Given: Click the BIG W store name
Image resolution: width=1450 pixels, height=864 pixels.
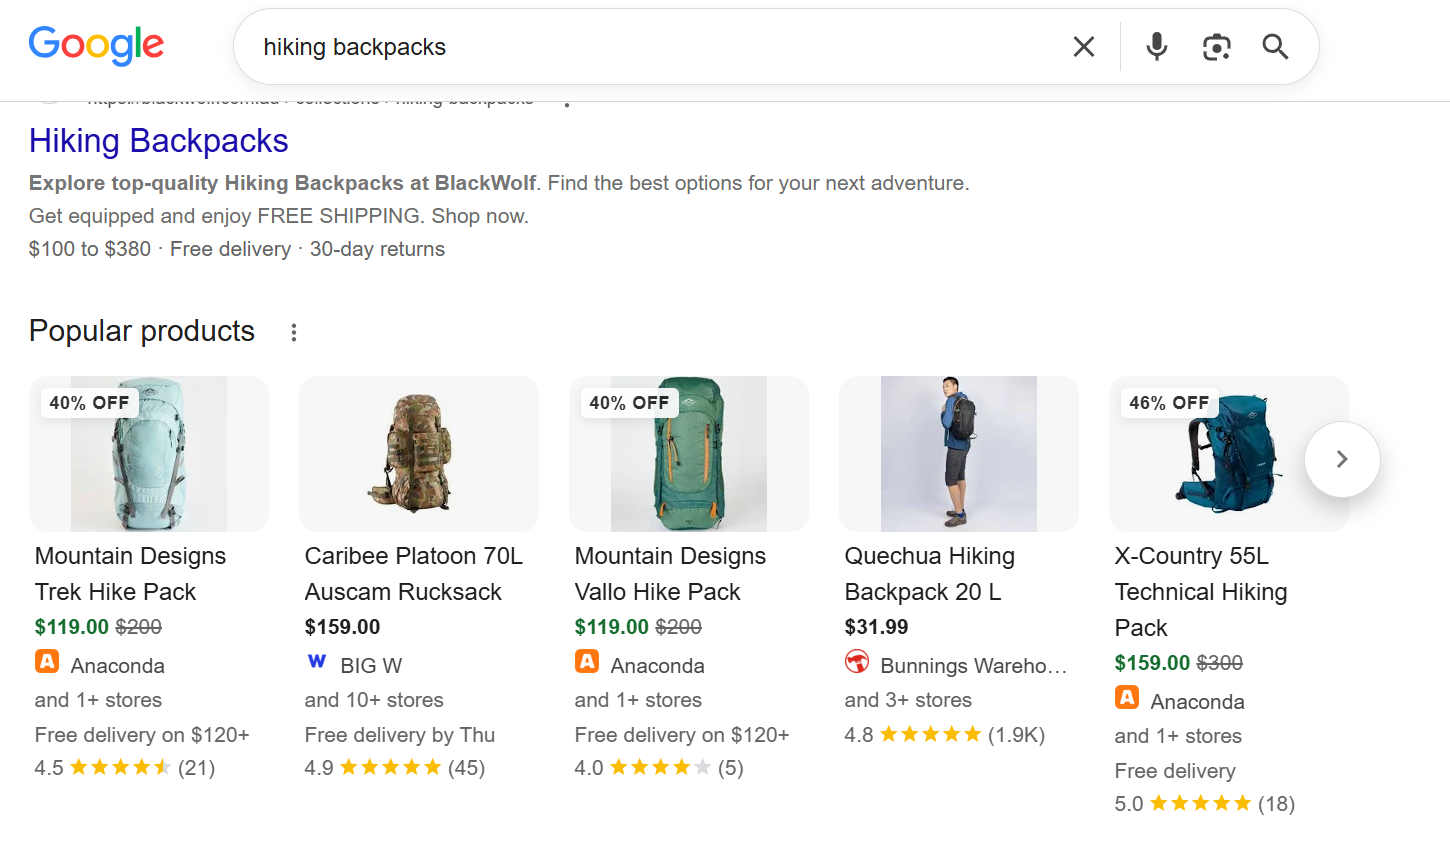Looking at the screenshot, I should [371, 666].
